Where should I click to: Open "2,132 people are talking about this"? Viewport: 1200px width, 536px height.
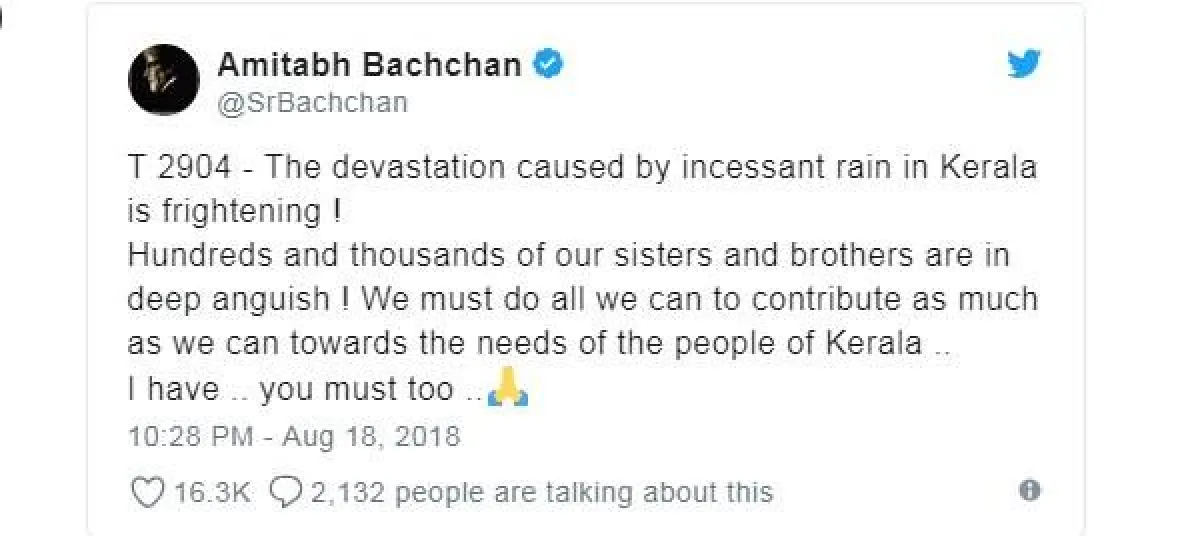click(541, 492)
